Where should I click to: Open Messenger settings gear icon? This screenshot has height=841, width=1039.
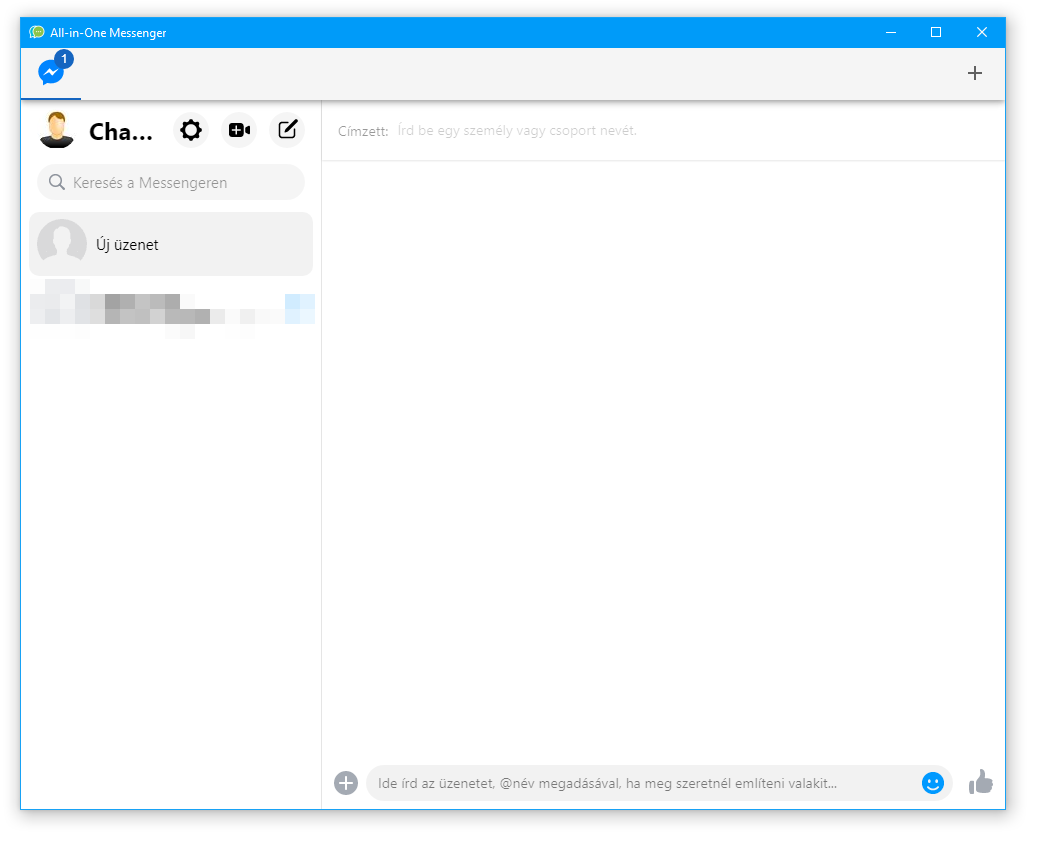(190, 130)
